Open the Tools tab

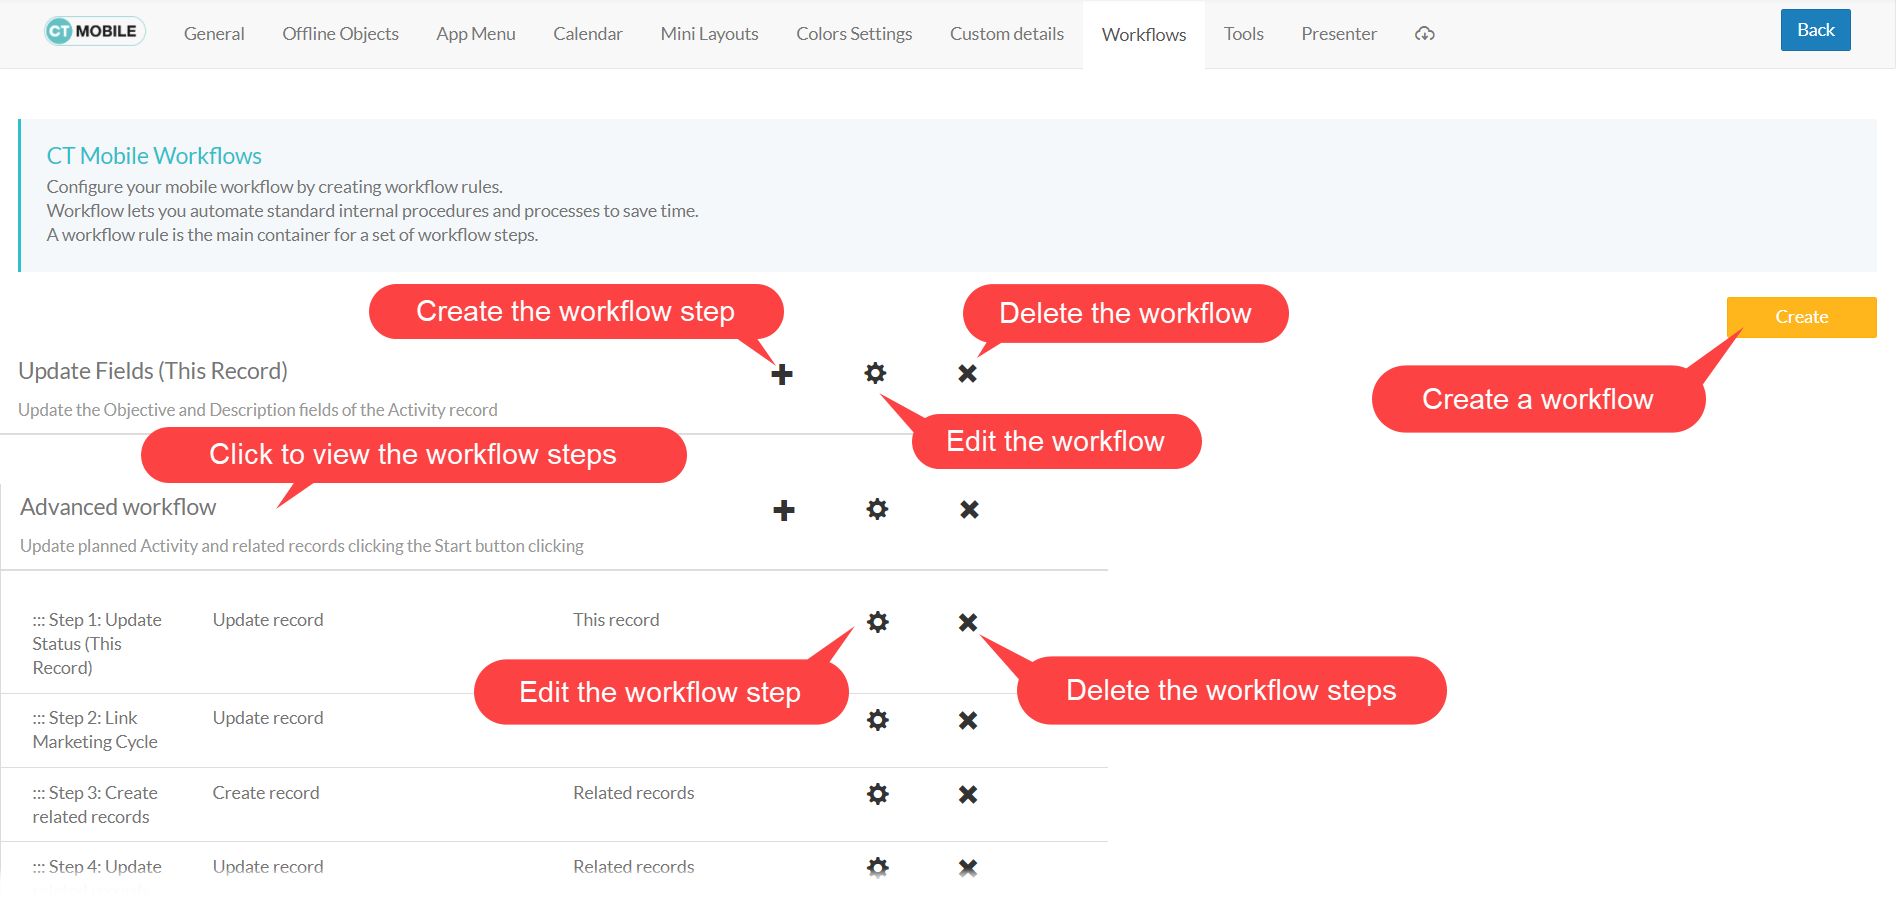[x=1244, y=34]
